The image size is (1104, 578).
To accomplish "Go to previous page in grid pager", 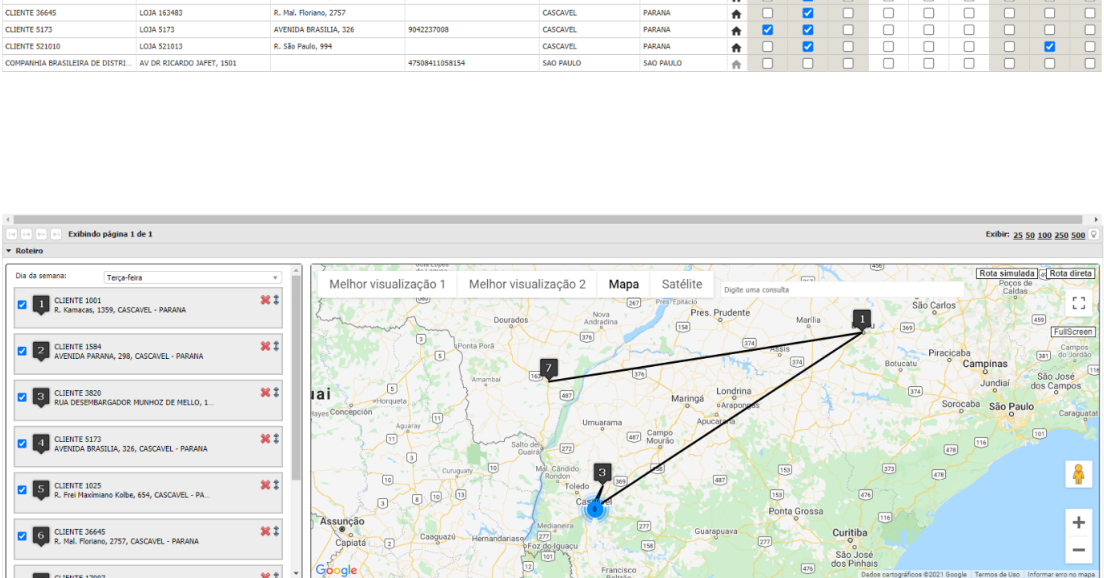I will click(26, 234).
